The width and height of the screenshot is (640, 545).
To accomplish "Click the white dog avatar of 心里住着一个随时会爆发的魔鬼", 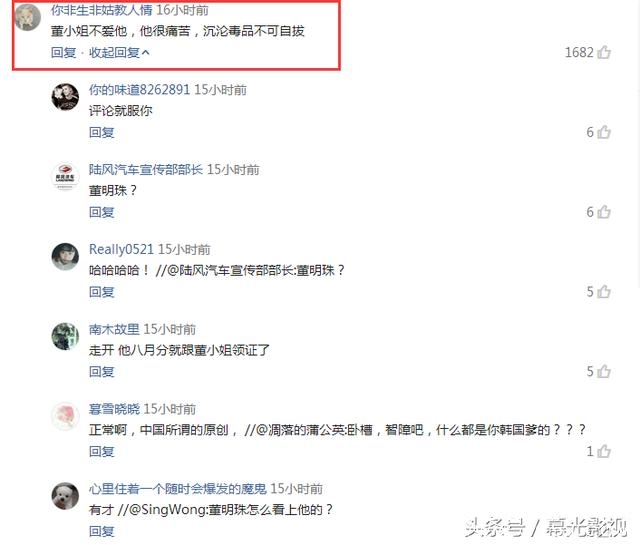I will [65, 496].
